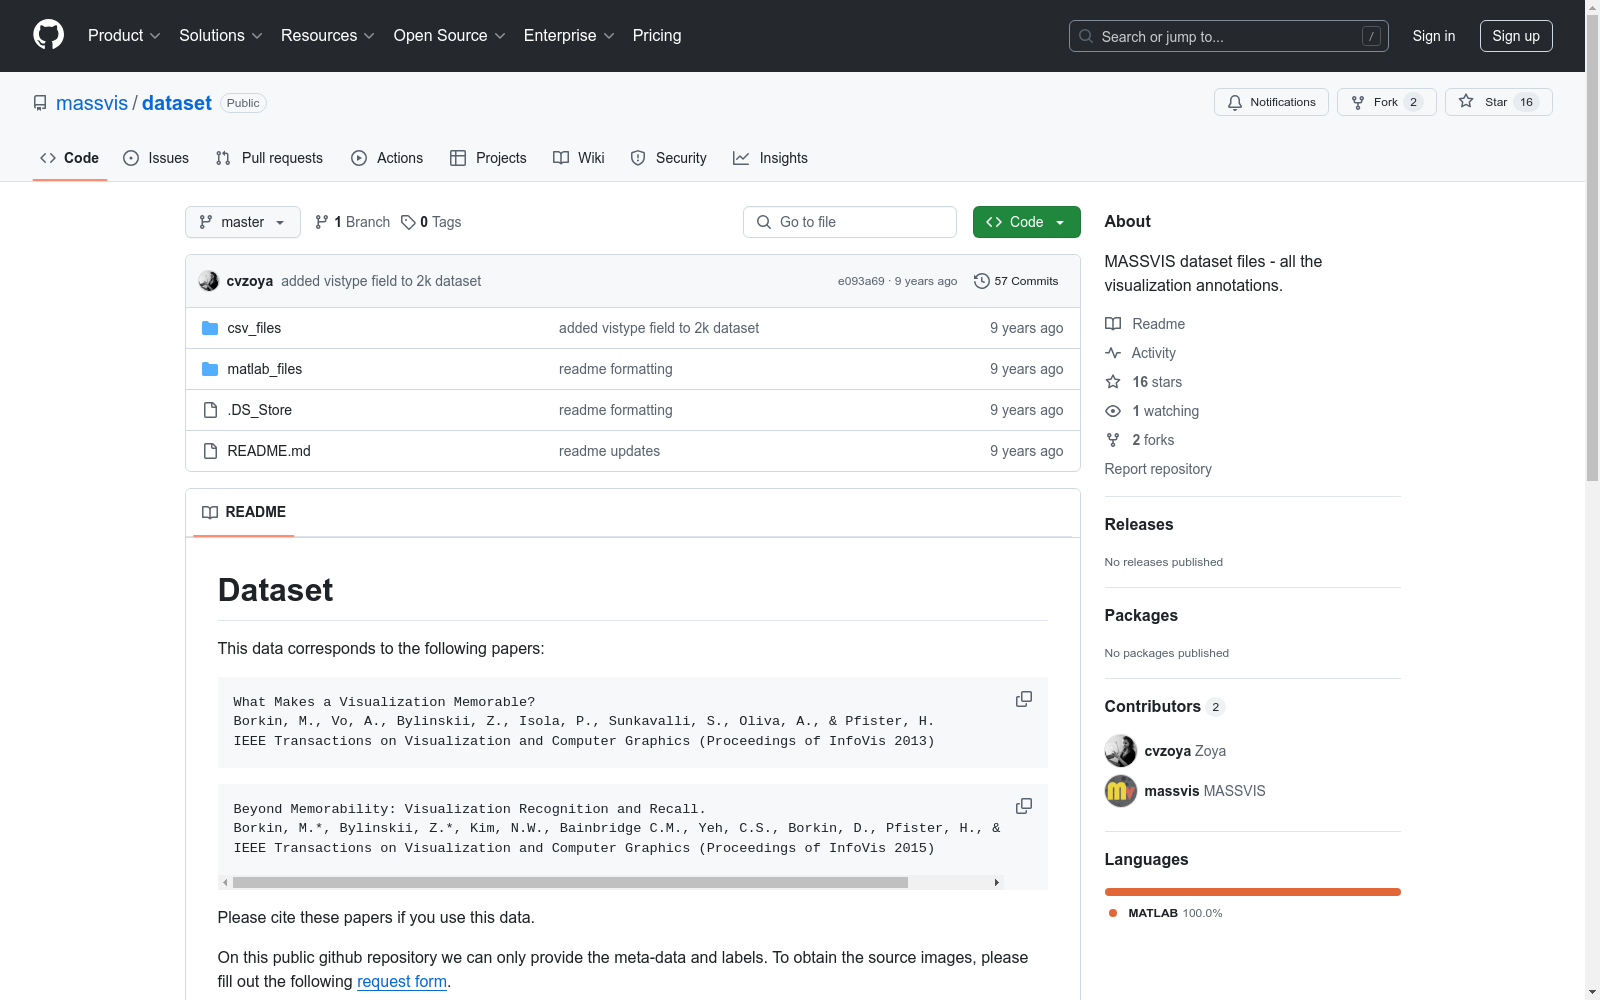Copy the second paper citation block
This screenshot has height=1000, width=1600.
pos(1024,806)
